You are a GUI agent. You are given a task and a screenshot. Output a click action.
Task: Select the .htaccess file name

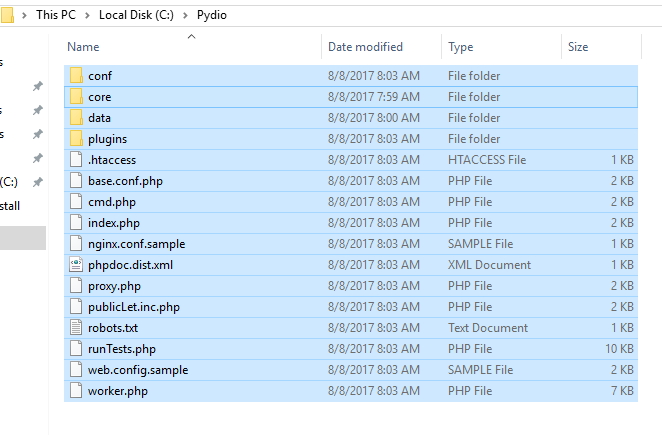112,160
